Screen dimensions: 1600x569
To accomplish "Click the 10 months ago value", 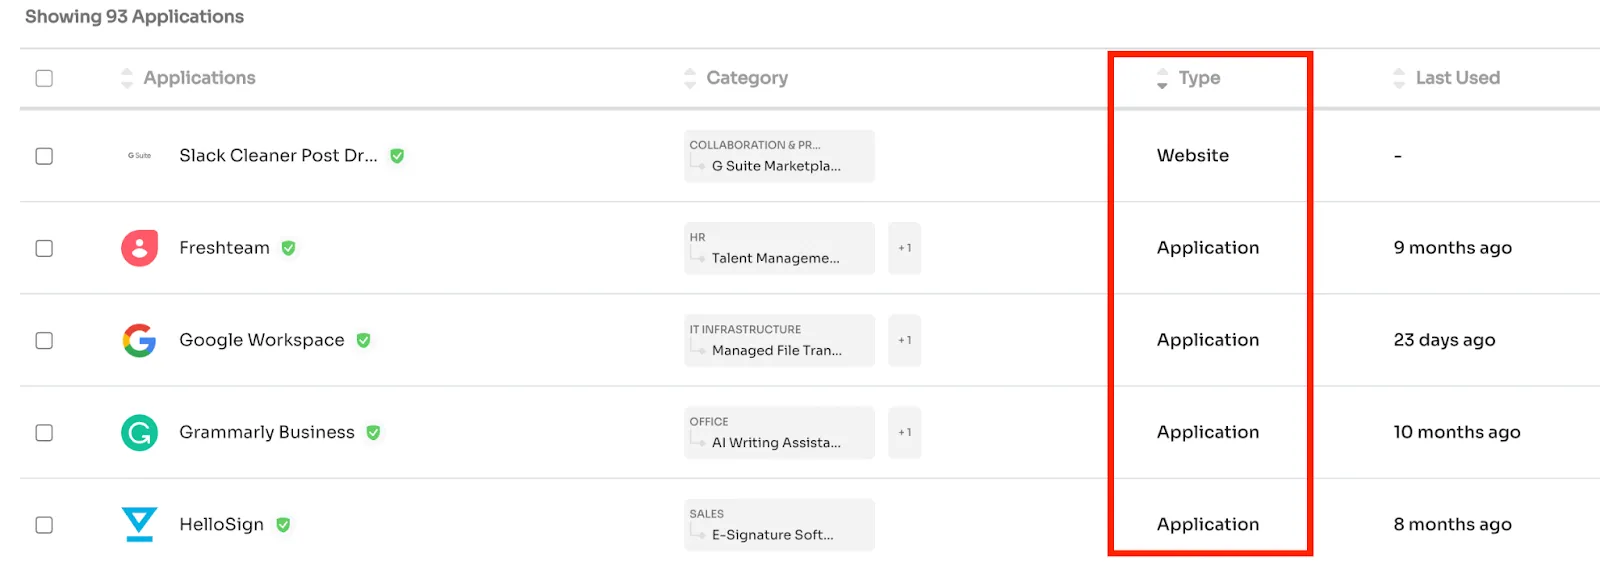I will 1457,432.
